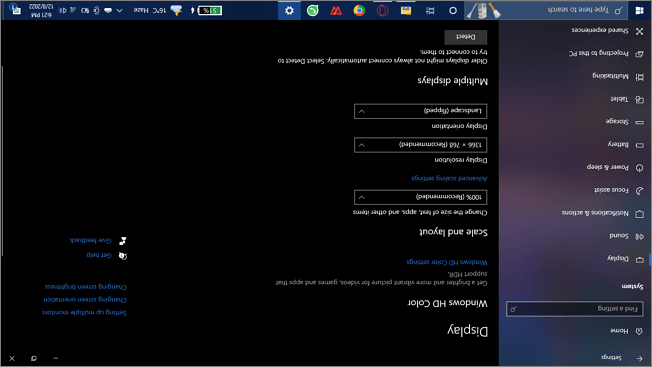
Task: Click the Windows HD Color heading
Action: pos(447,303)
